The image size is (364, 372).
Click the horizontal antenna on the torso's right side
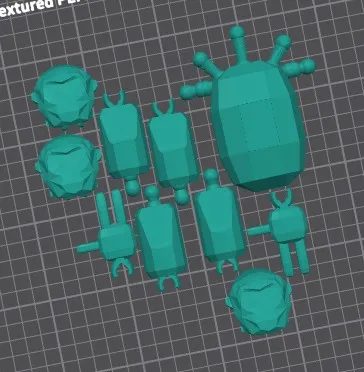(x=299, y=68)
